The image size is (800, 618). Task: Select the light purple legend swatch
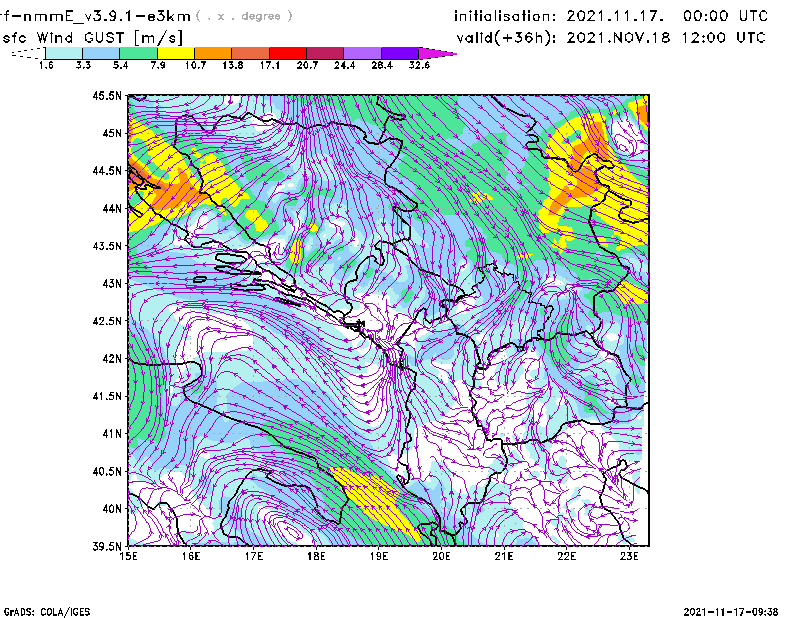tap(362, 53)
